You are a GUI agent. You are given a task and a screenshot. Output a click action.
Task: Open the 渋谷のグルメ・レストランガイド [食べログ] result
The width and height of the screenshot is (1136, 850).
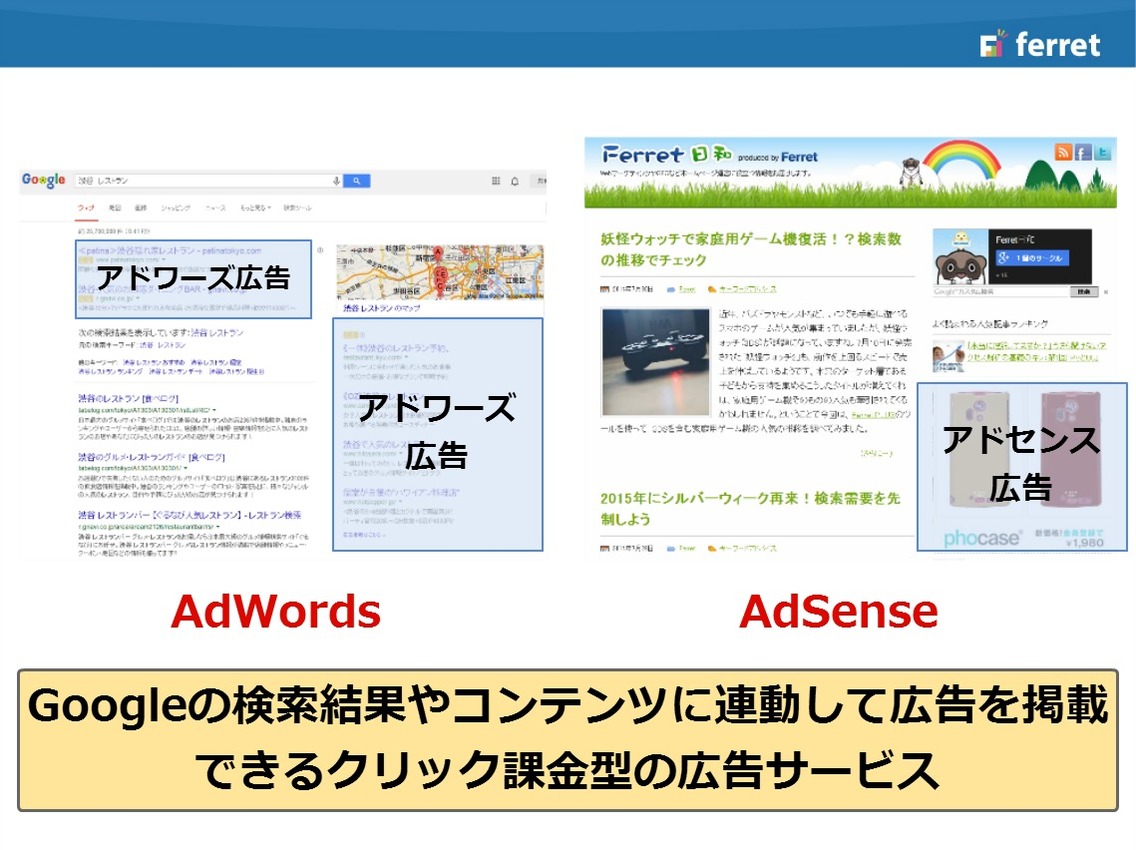pyautogui.click(x=151, y=457)
